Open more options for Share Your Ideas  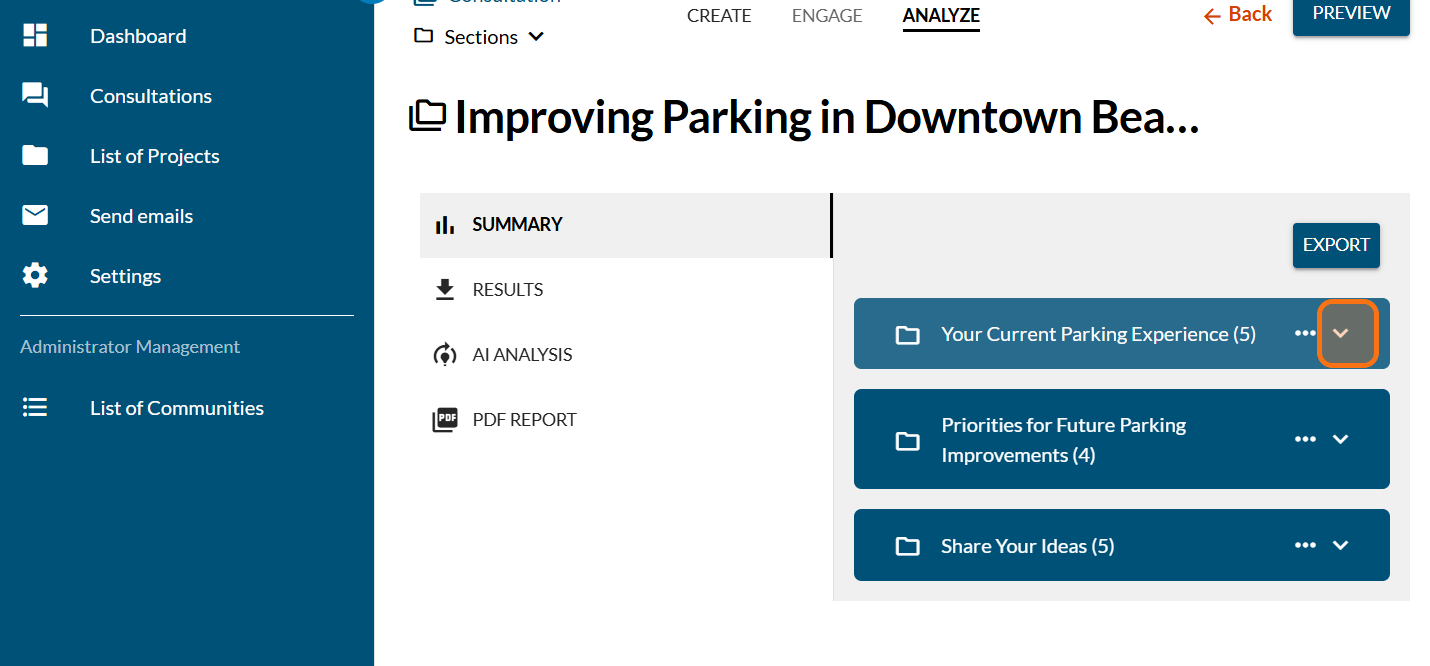[1305, 545]
